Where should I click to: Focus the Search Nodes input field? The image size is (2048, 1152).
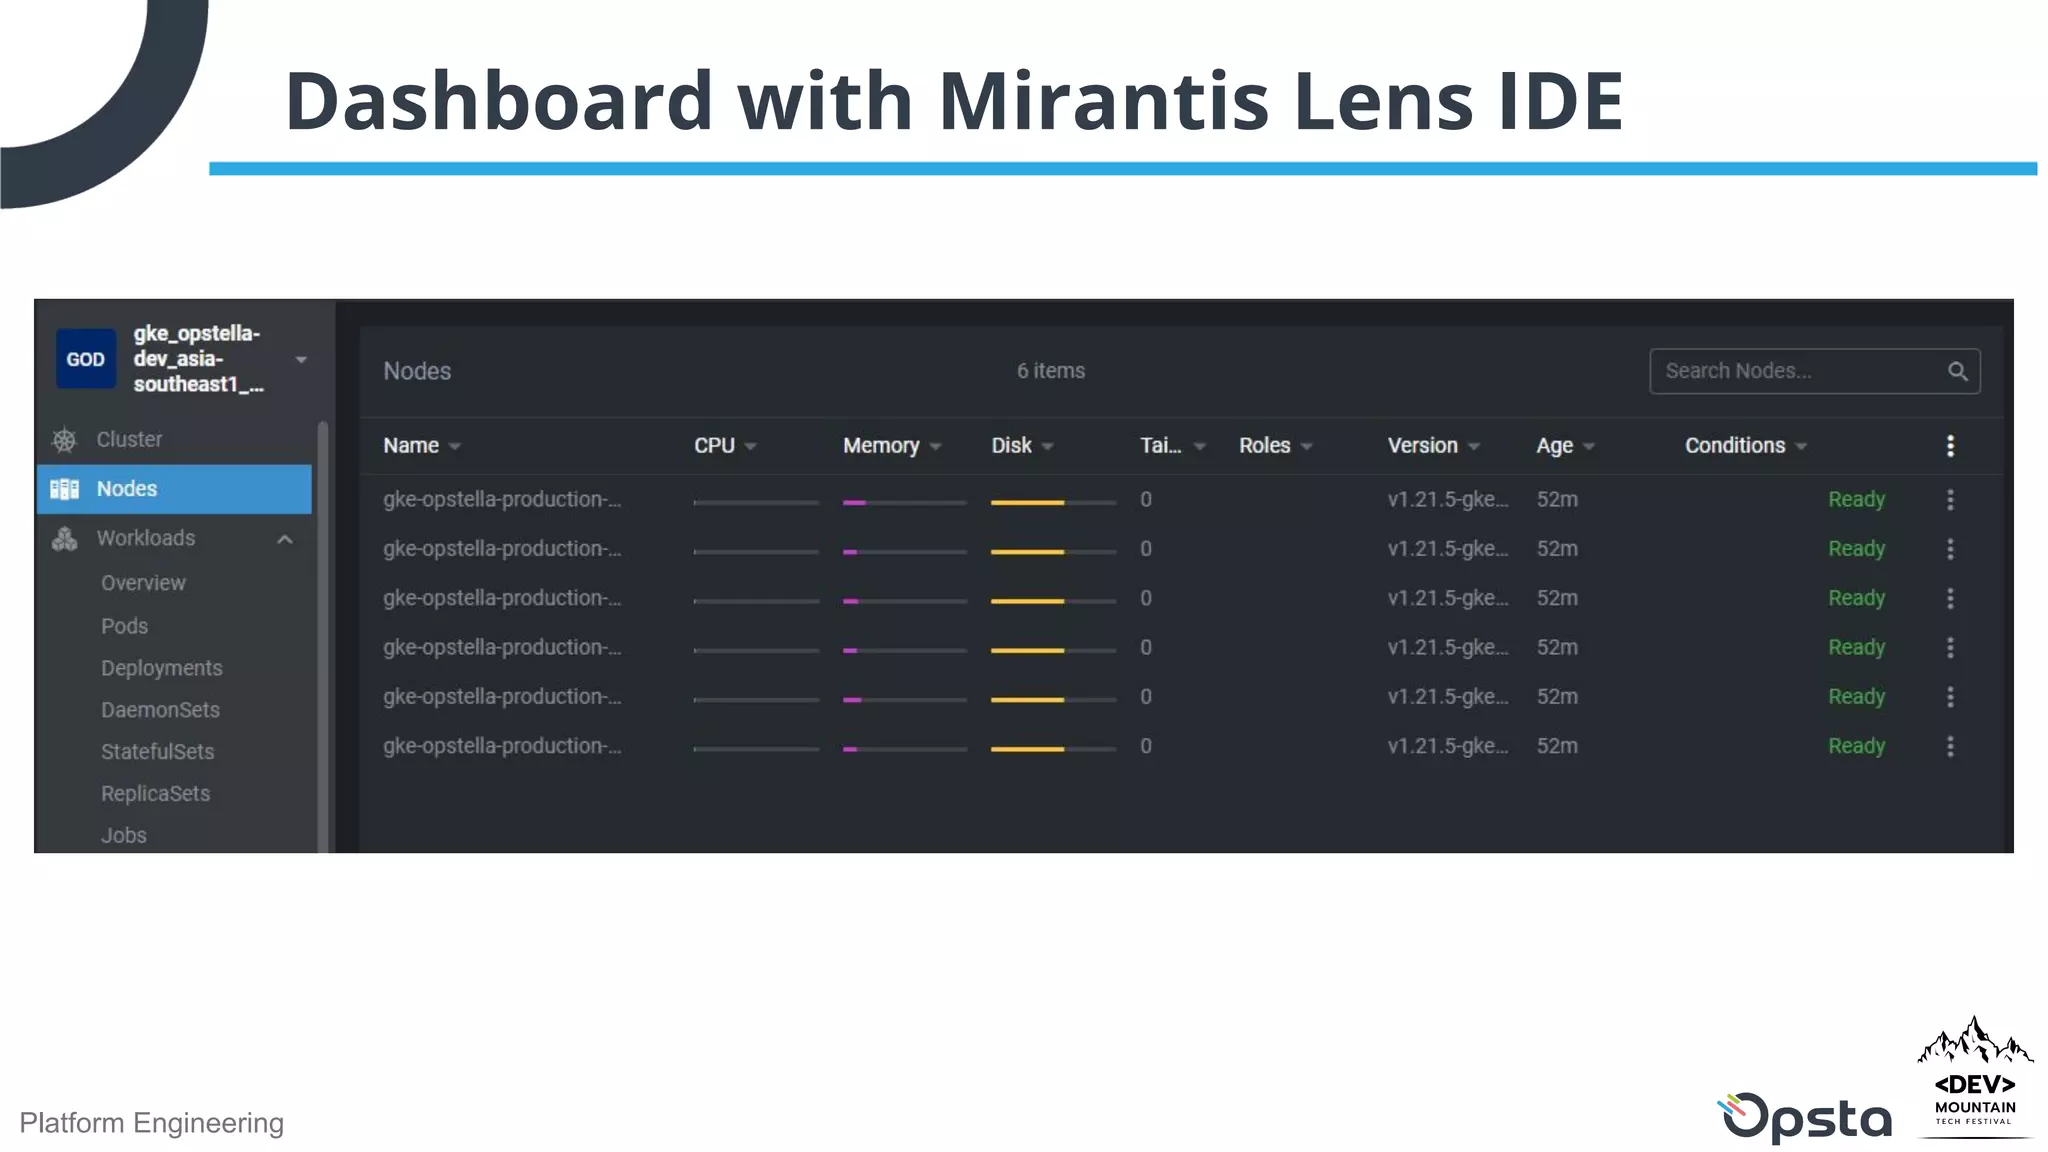[1814, 371]
